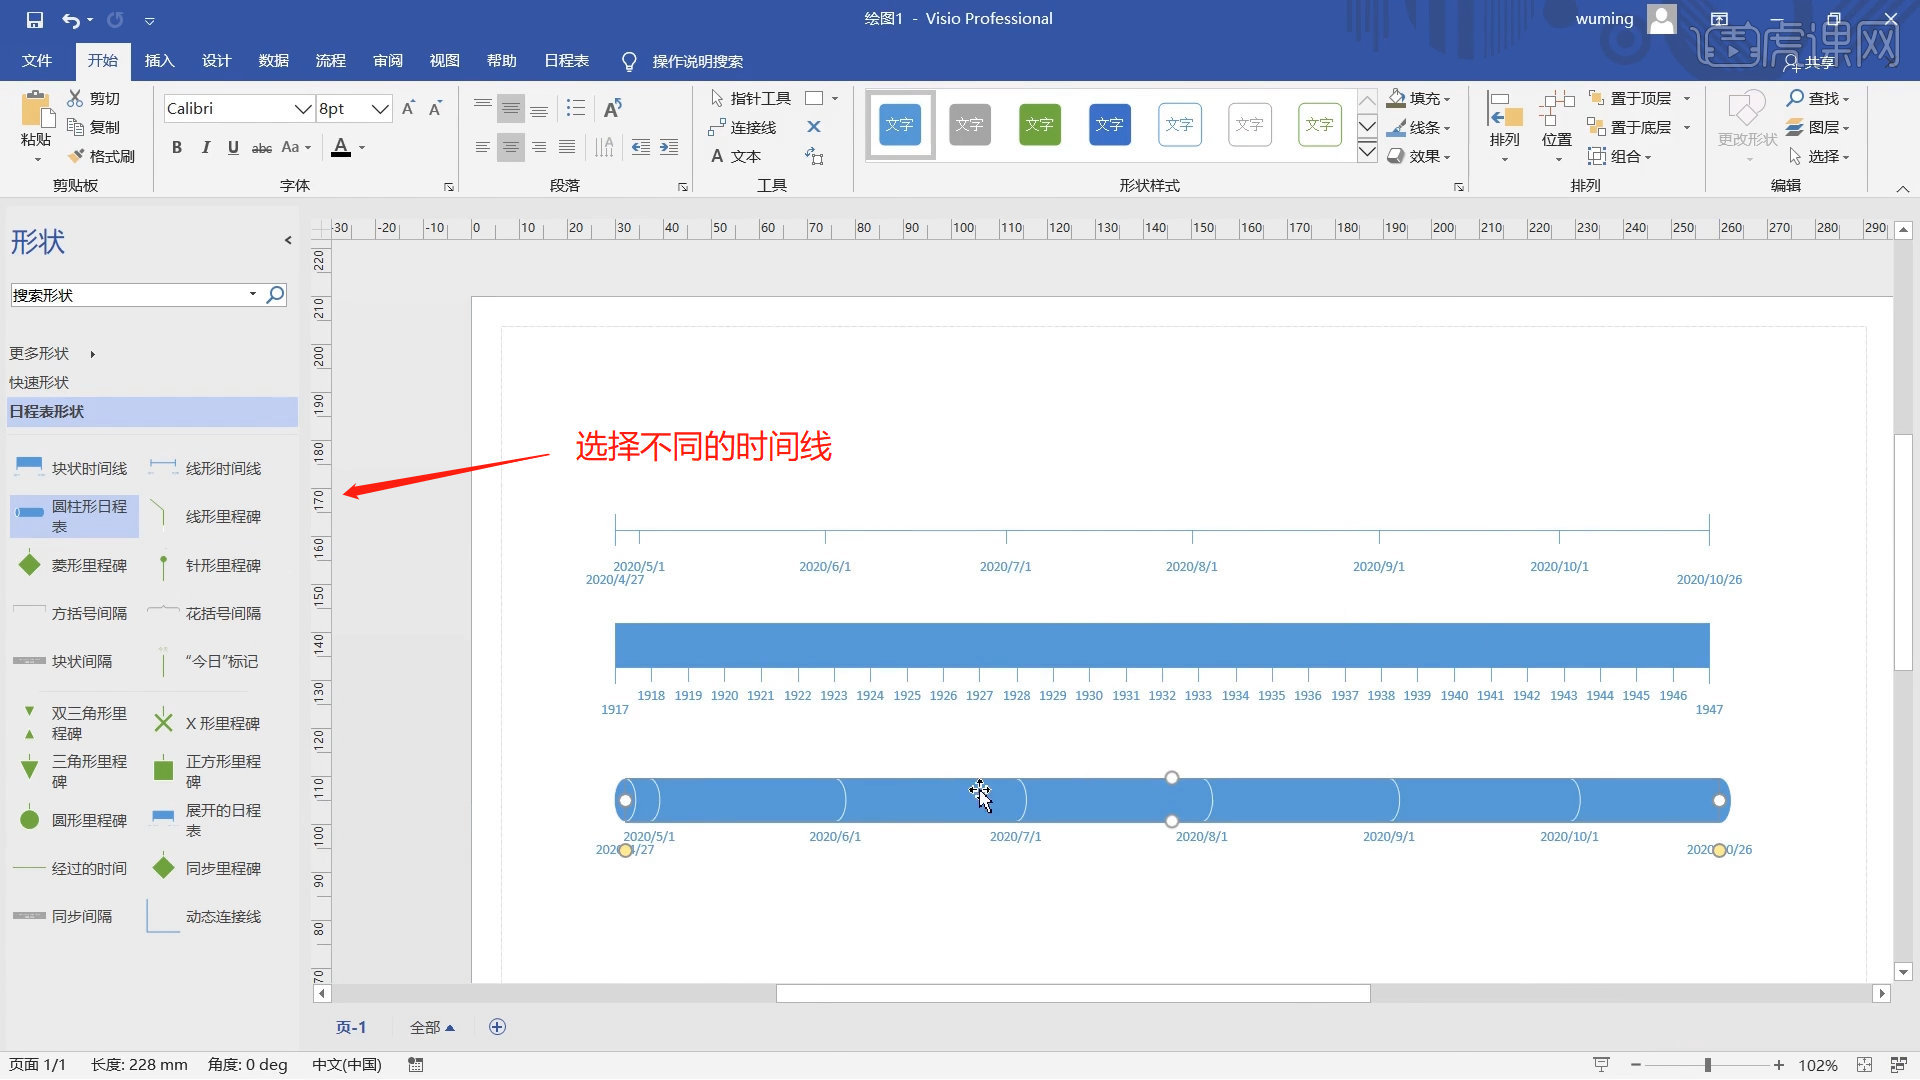Select the Connector tool
Screen dimensions: 1920x1080
coord(742,127)
